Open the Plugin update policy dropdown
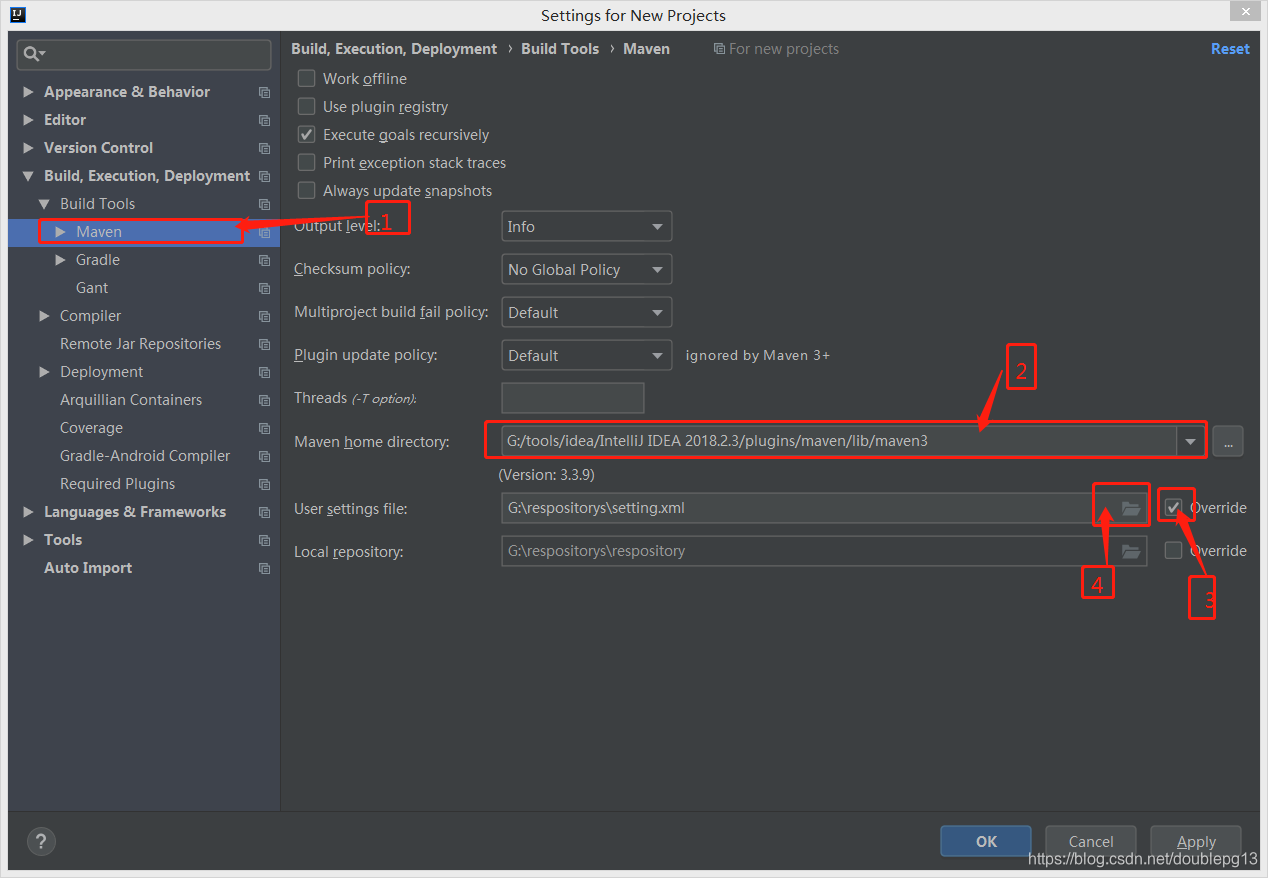Image resolution: width=1268 pixels, height=878 pixels. [x=586, y=356]
